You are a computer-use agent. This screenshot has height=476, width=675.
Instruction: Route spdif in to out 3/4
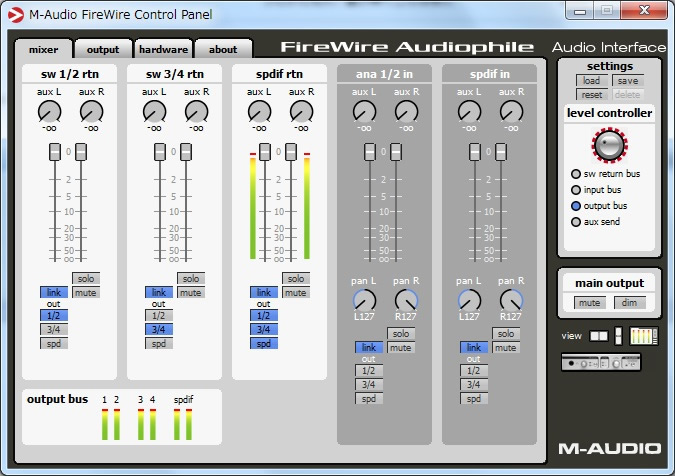coord(474,384)
